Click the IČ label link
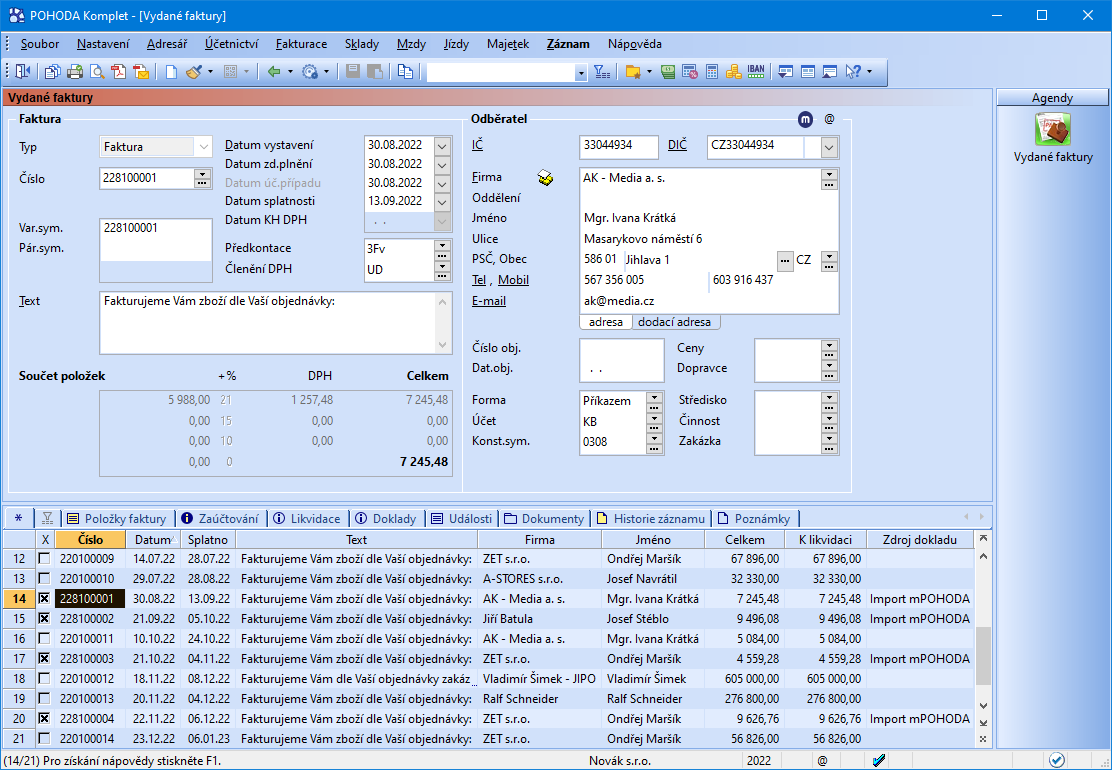The width and height of the screenshot is (1112, 770). point(477,145)
